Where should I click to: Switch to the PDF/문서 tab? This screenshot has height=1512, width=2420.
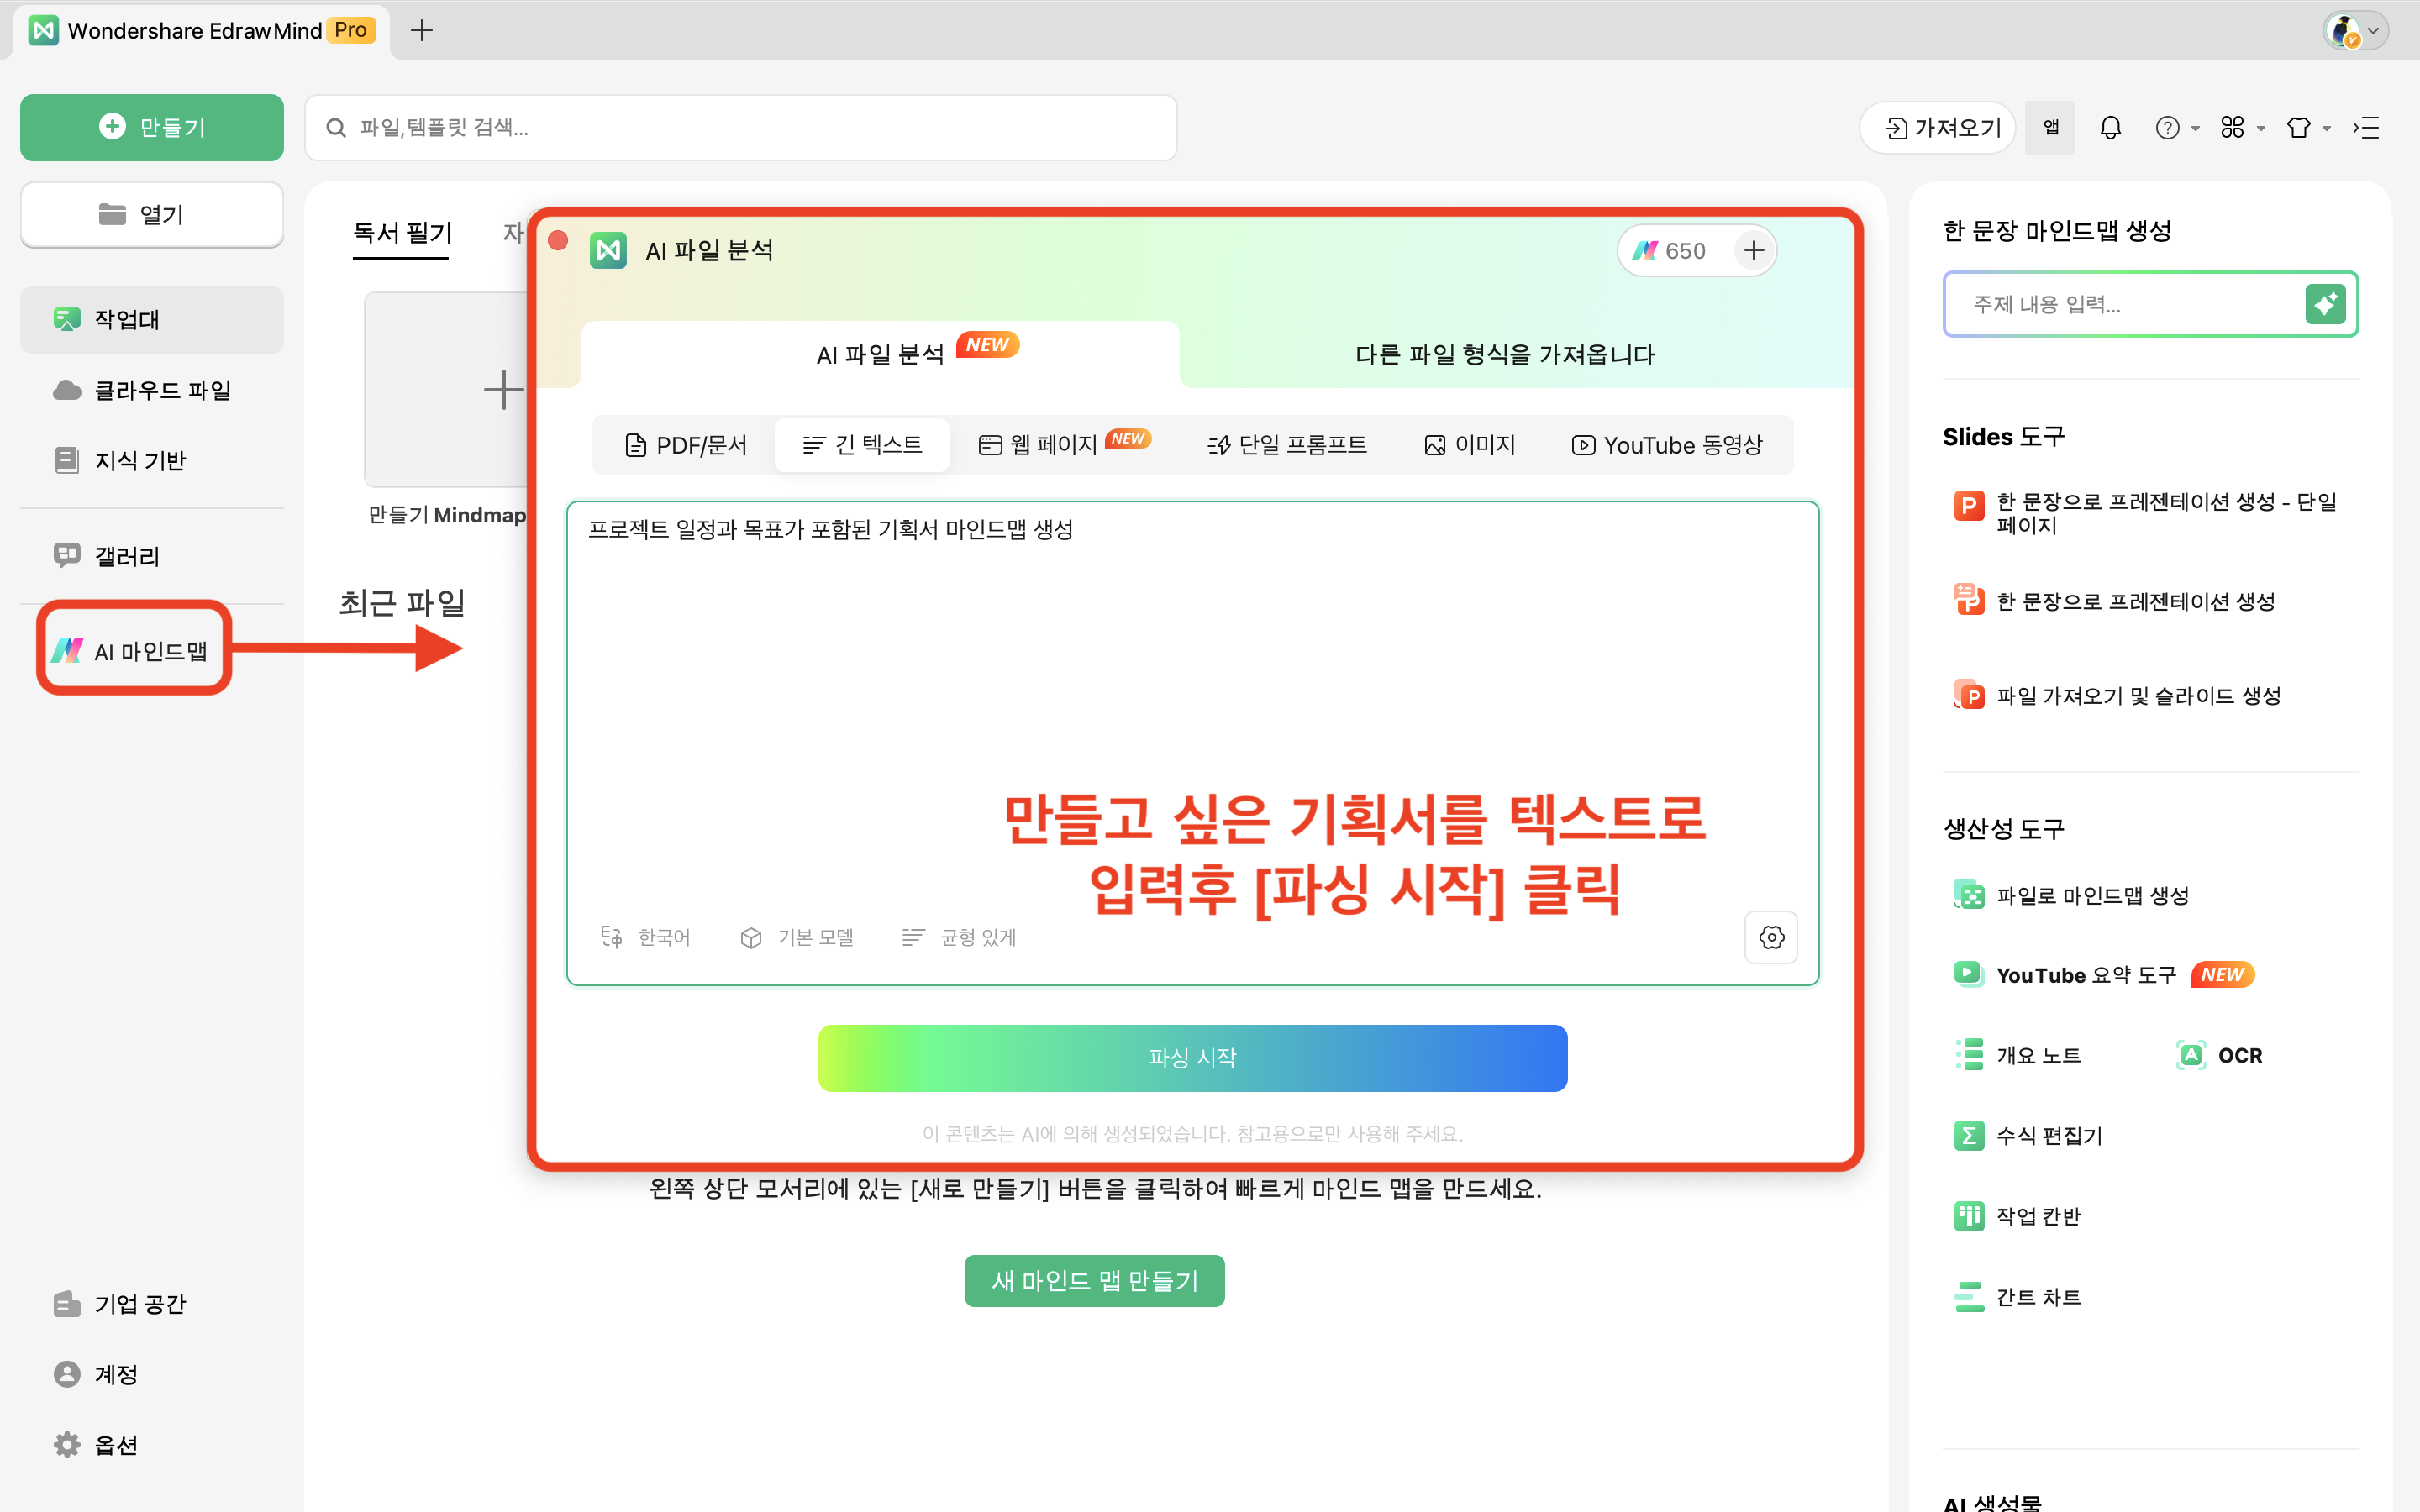[685, 445]
